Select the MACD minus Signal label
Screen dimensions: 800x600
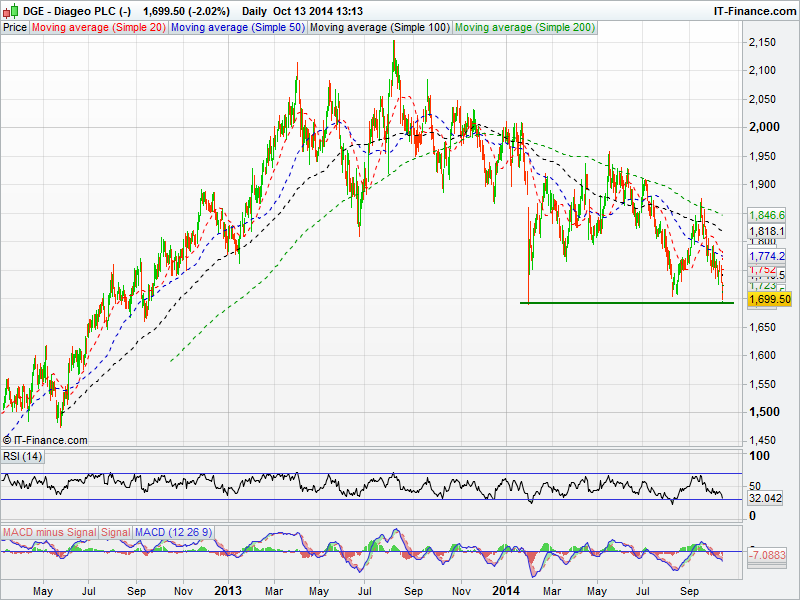[x=50, y=532]
